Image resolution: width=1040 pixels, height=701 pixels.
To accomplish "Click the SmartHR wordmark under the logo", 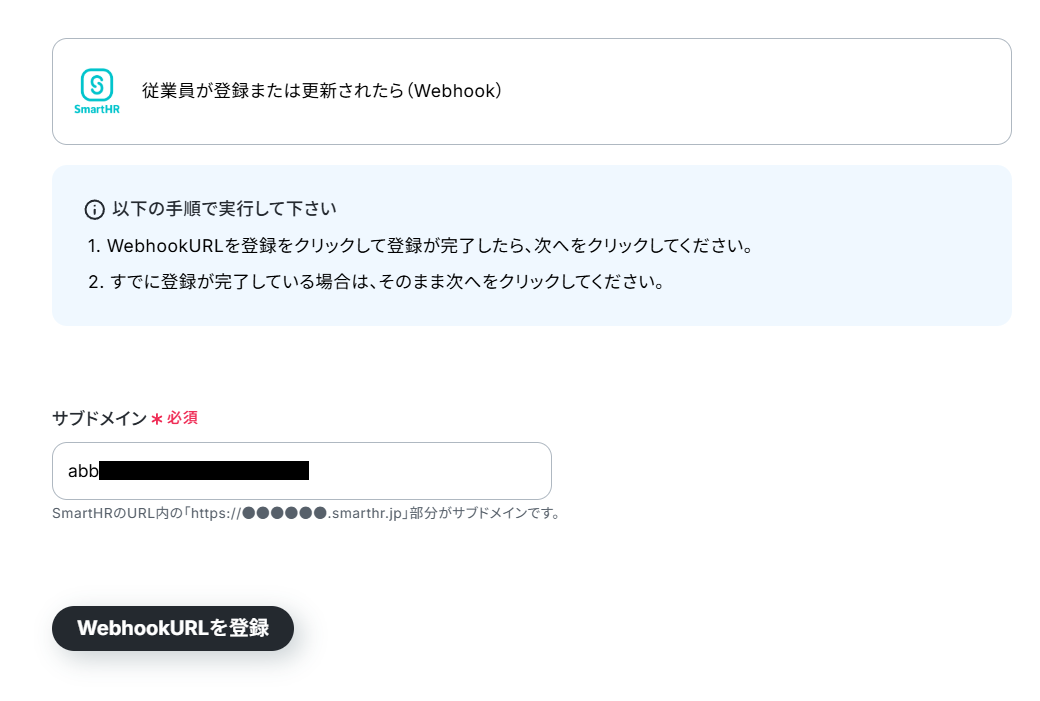I will click(x=97, y=109).
